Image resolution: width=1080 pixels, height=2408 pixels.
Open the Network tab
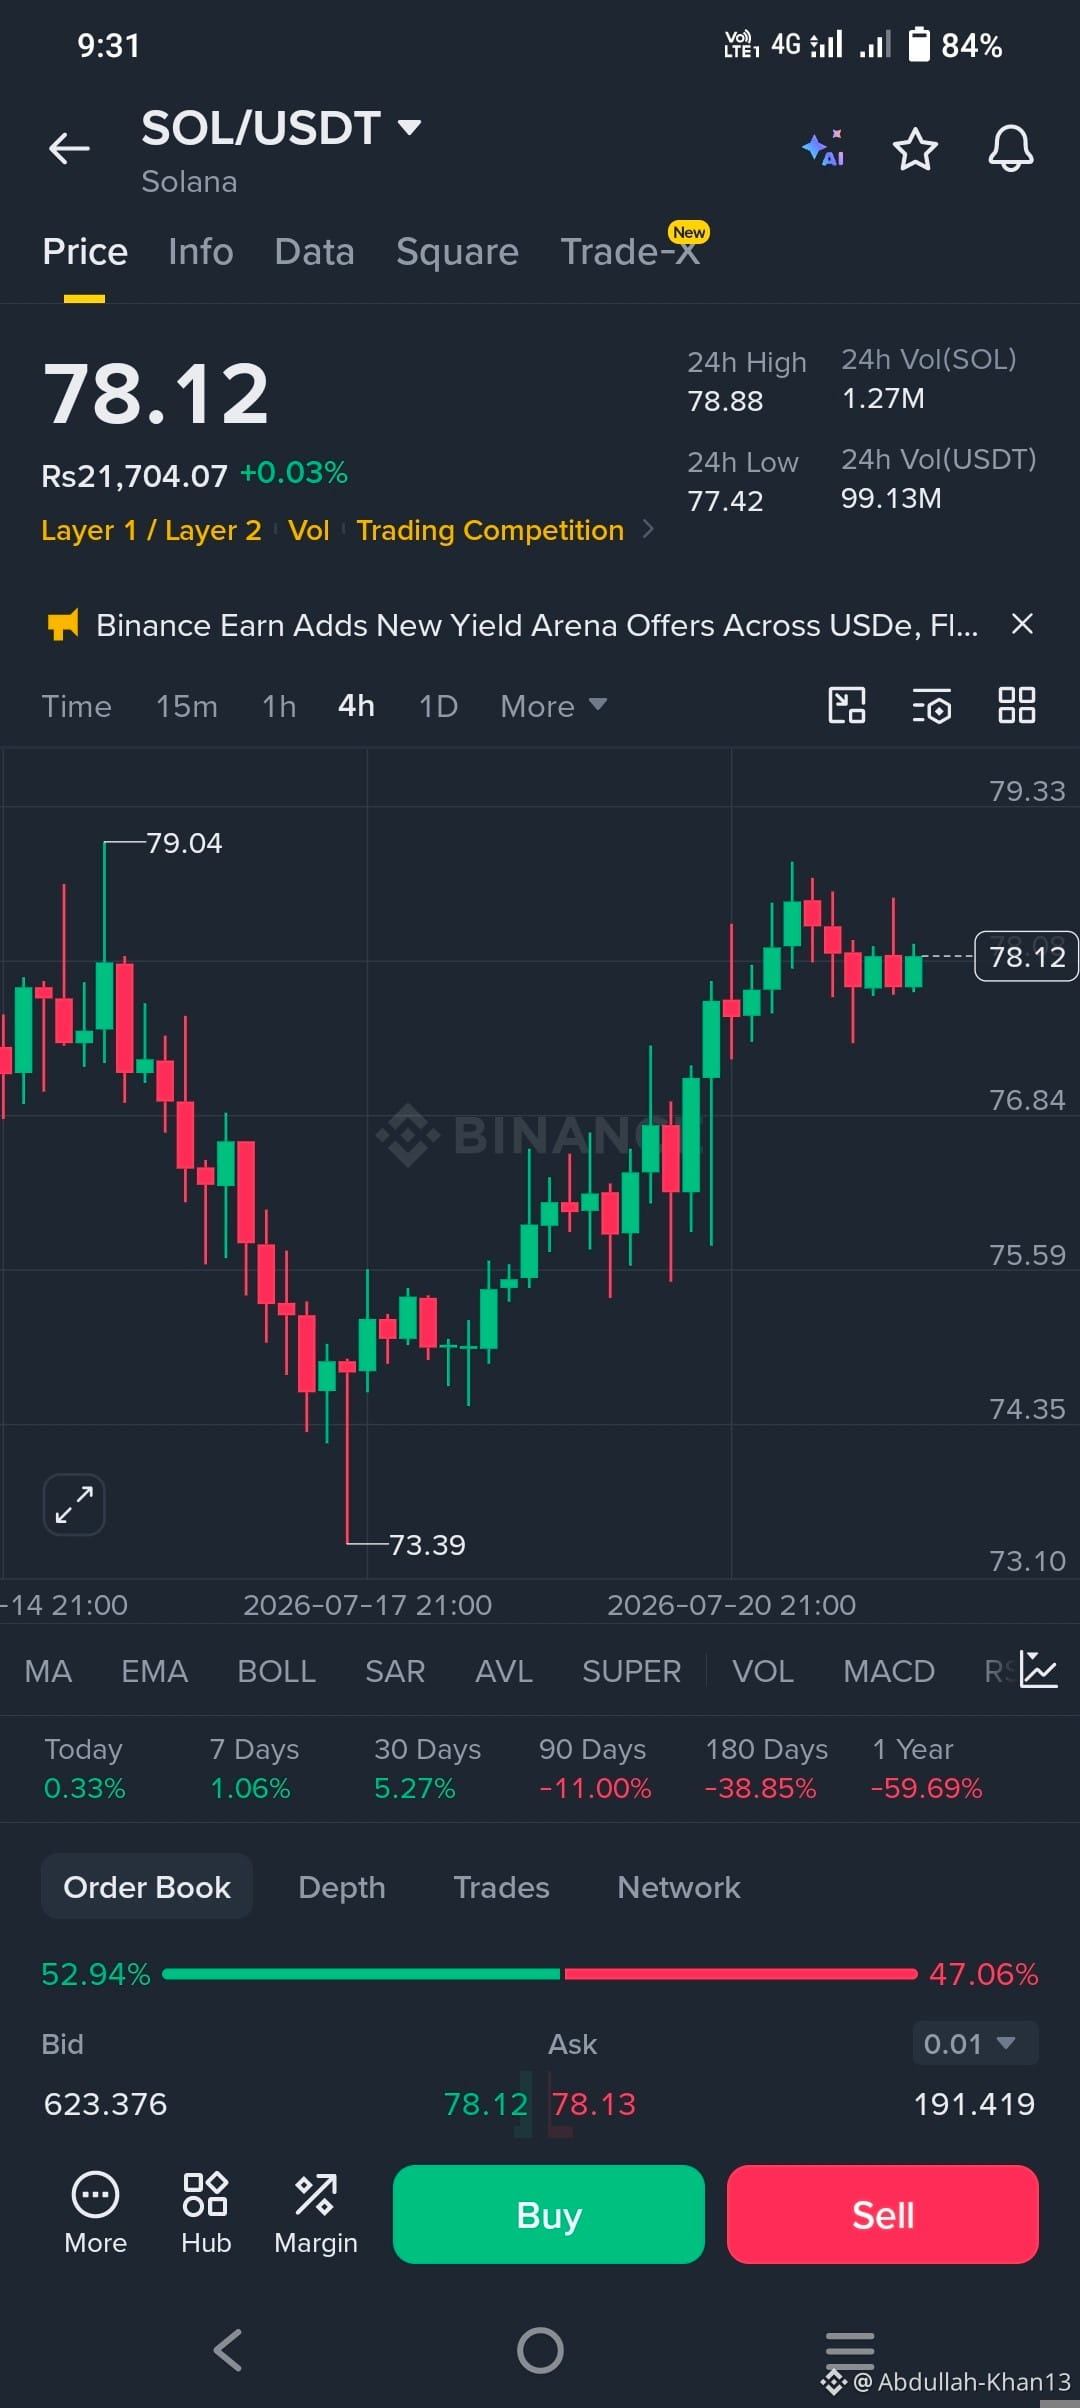click(x=679, y=1887)
